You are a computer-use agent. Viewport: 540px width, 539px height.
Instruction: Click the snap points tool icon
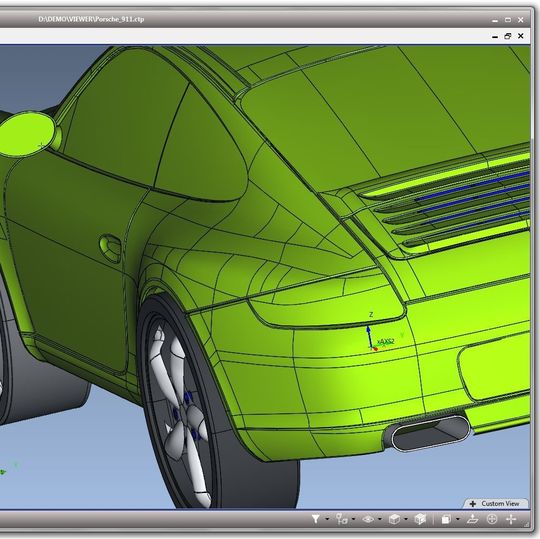[342, 519]
